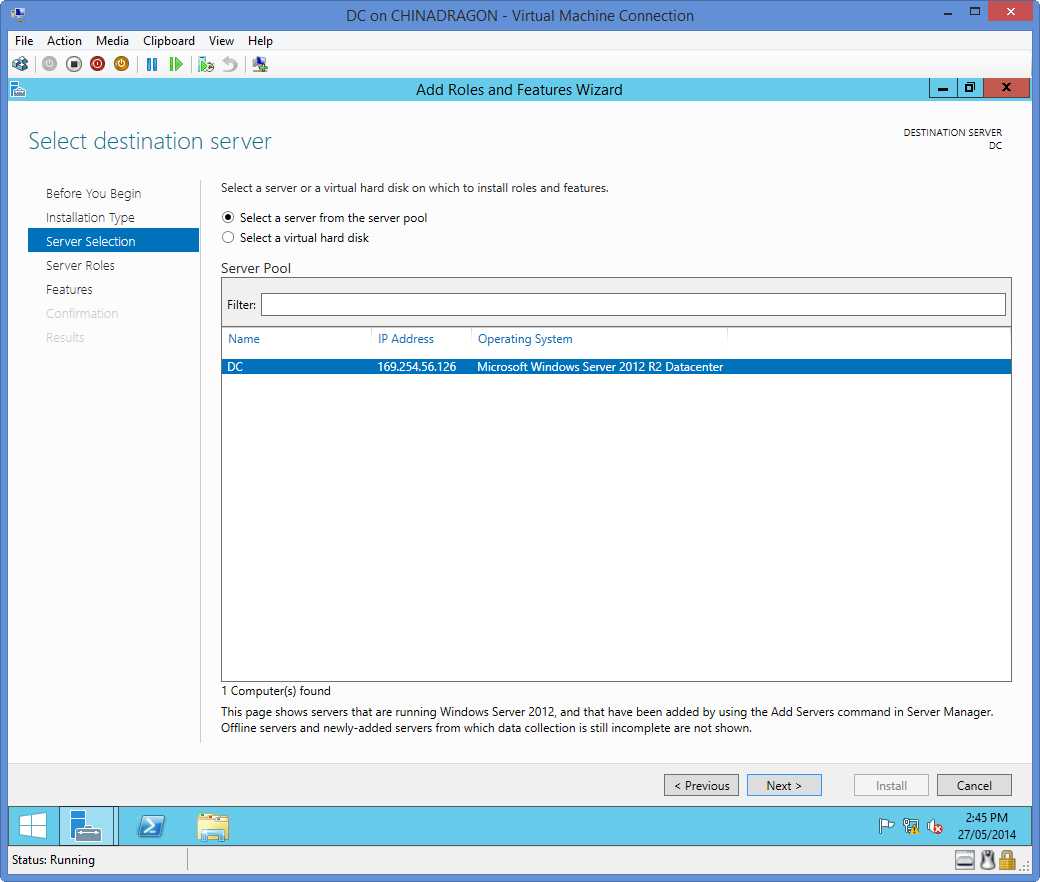Image resolution: width=1040 pixels, height=882 pixels.
Task: Revert the VM with the undo arrow icon
Action: [x=229, y=64]
